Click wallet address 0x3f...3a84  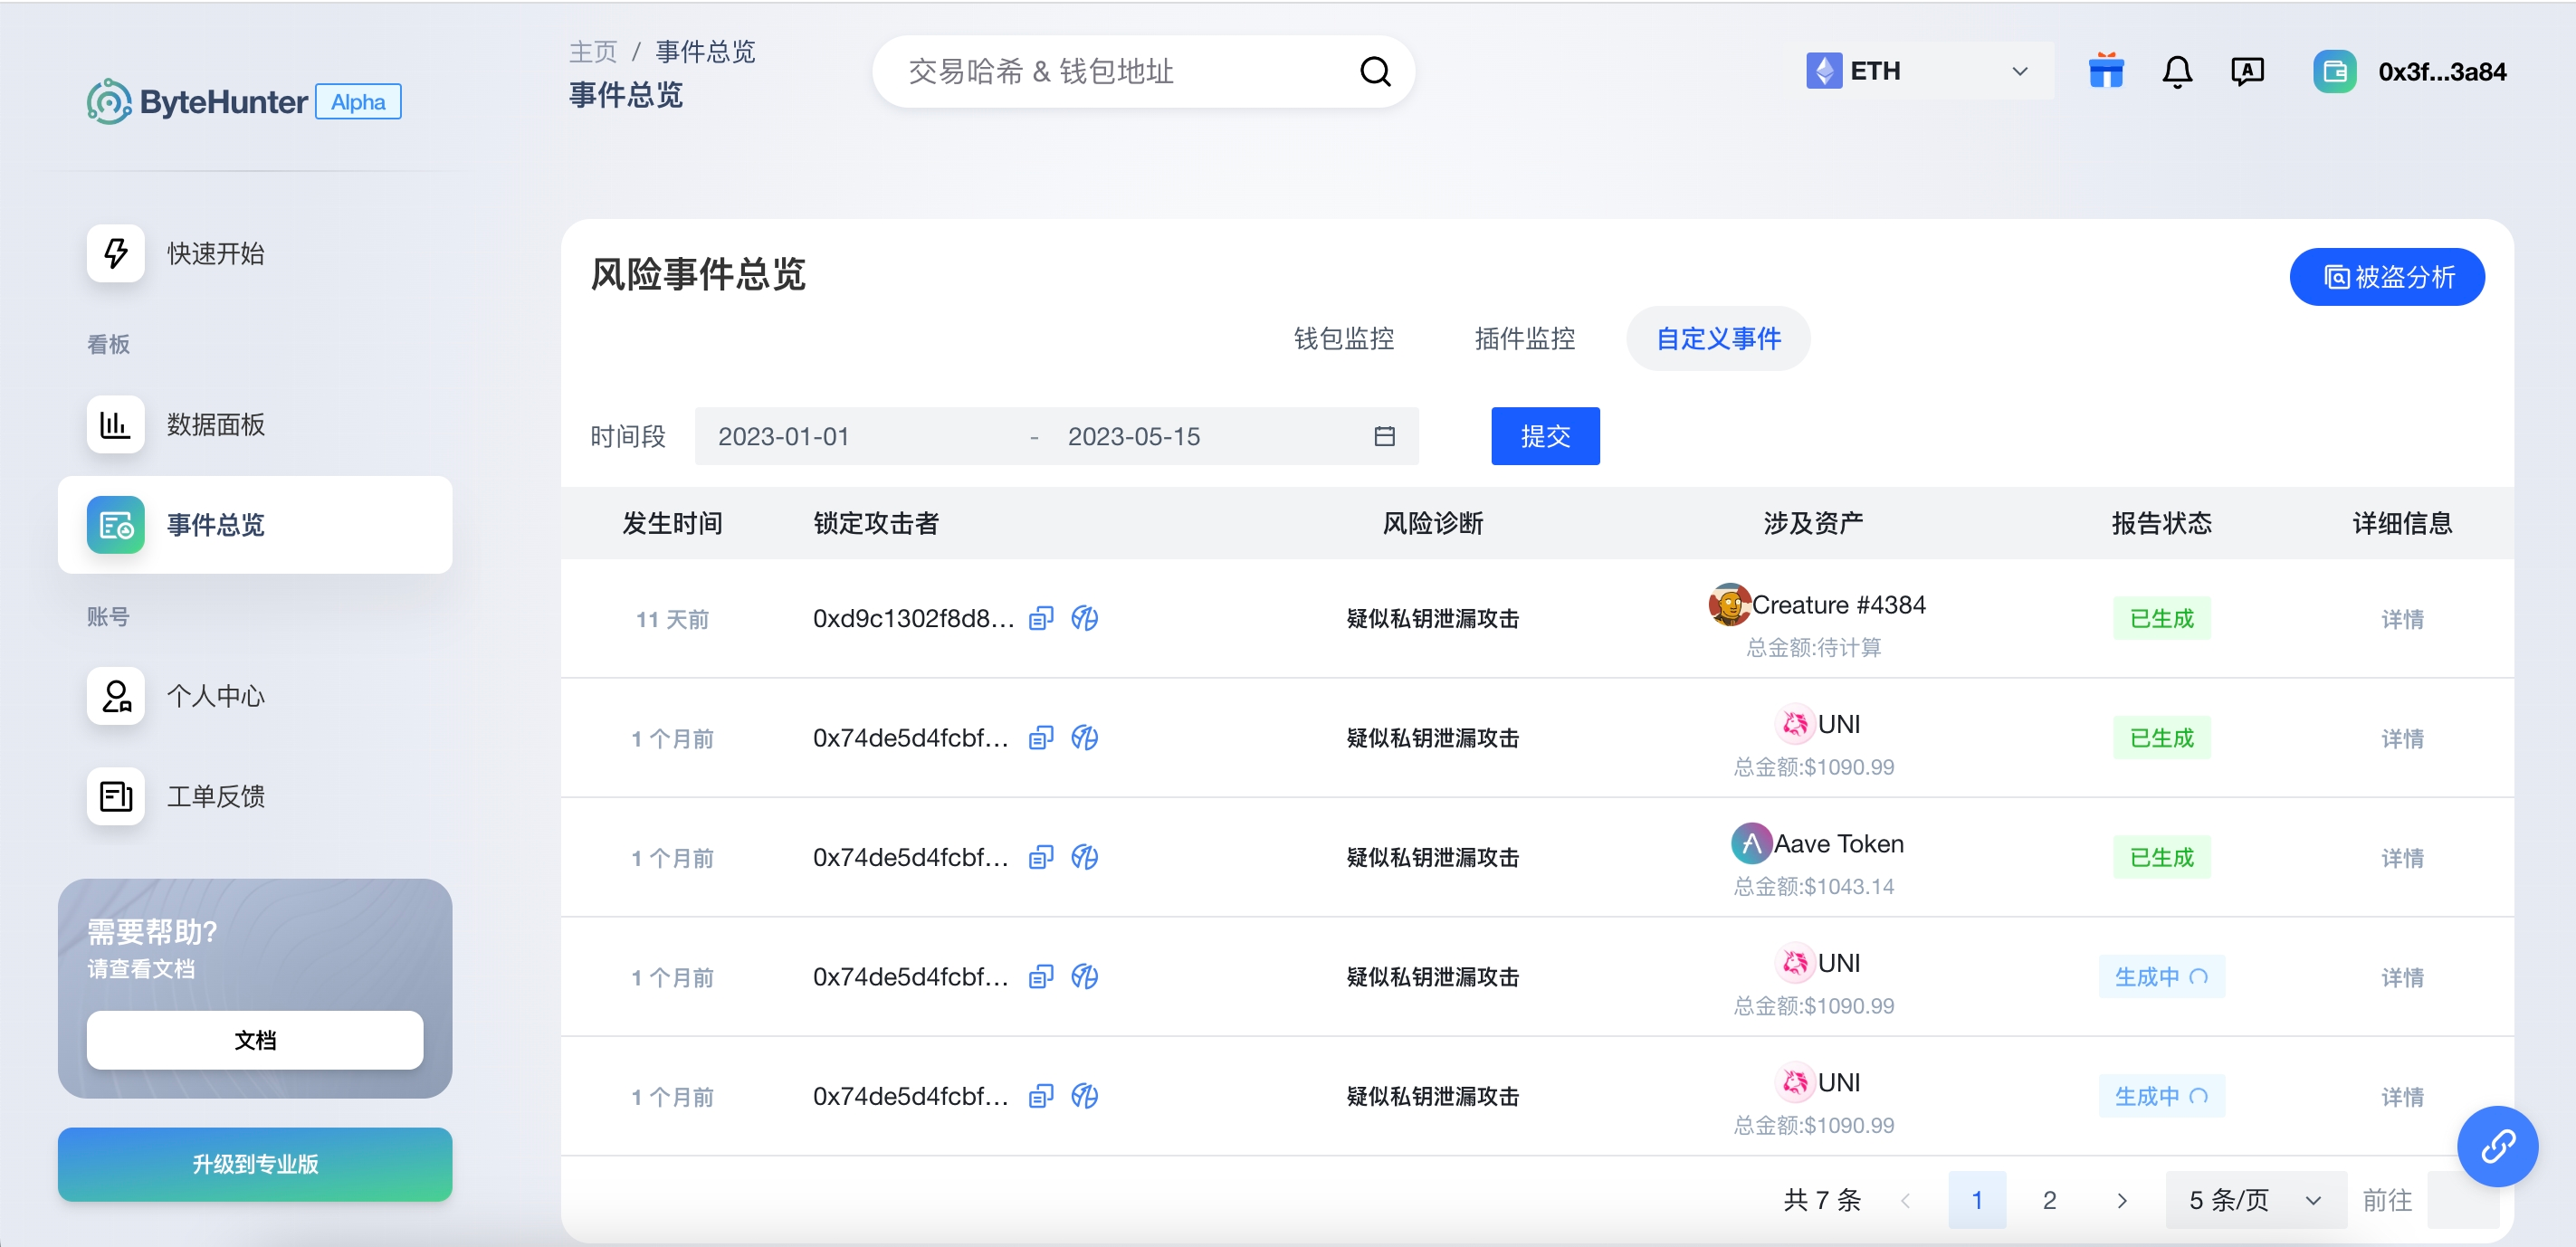[2442, 71]
